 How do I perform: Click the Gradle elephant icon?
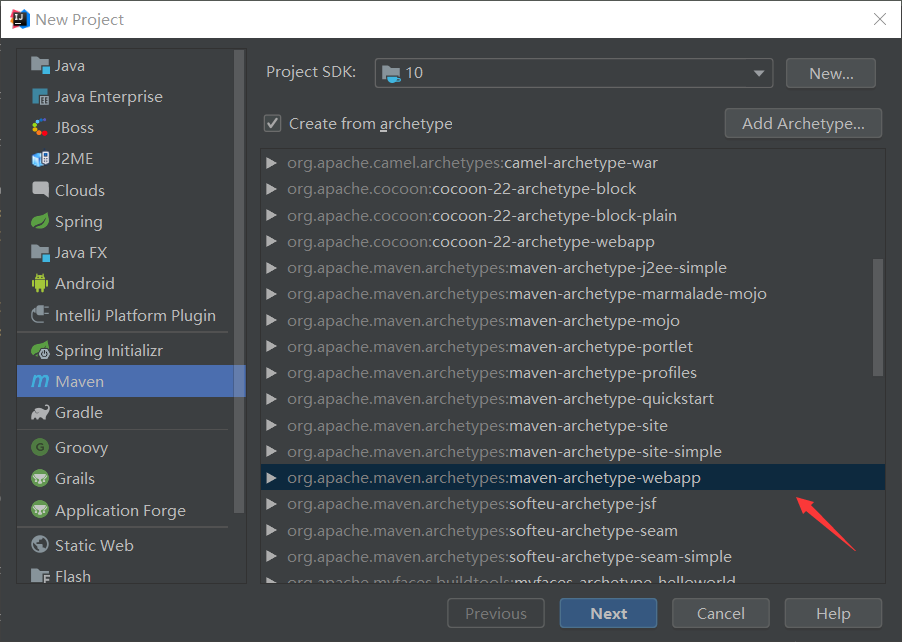[40, 412]
